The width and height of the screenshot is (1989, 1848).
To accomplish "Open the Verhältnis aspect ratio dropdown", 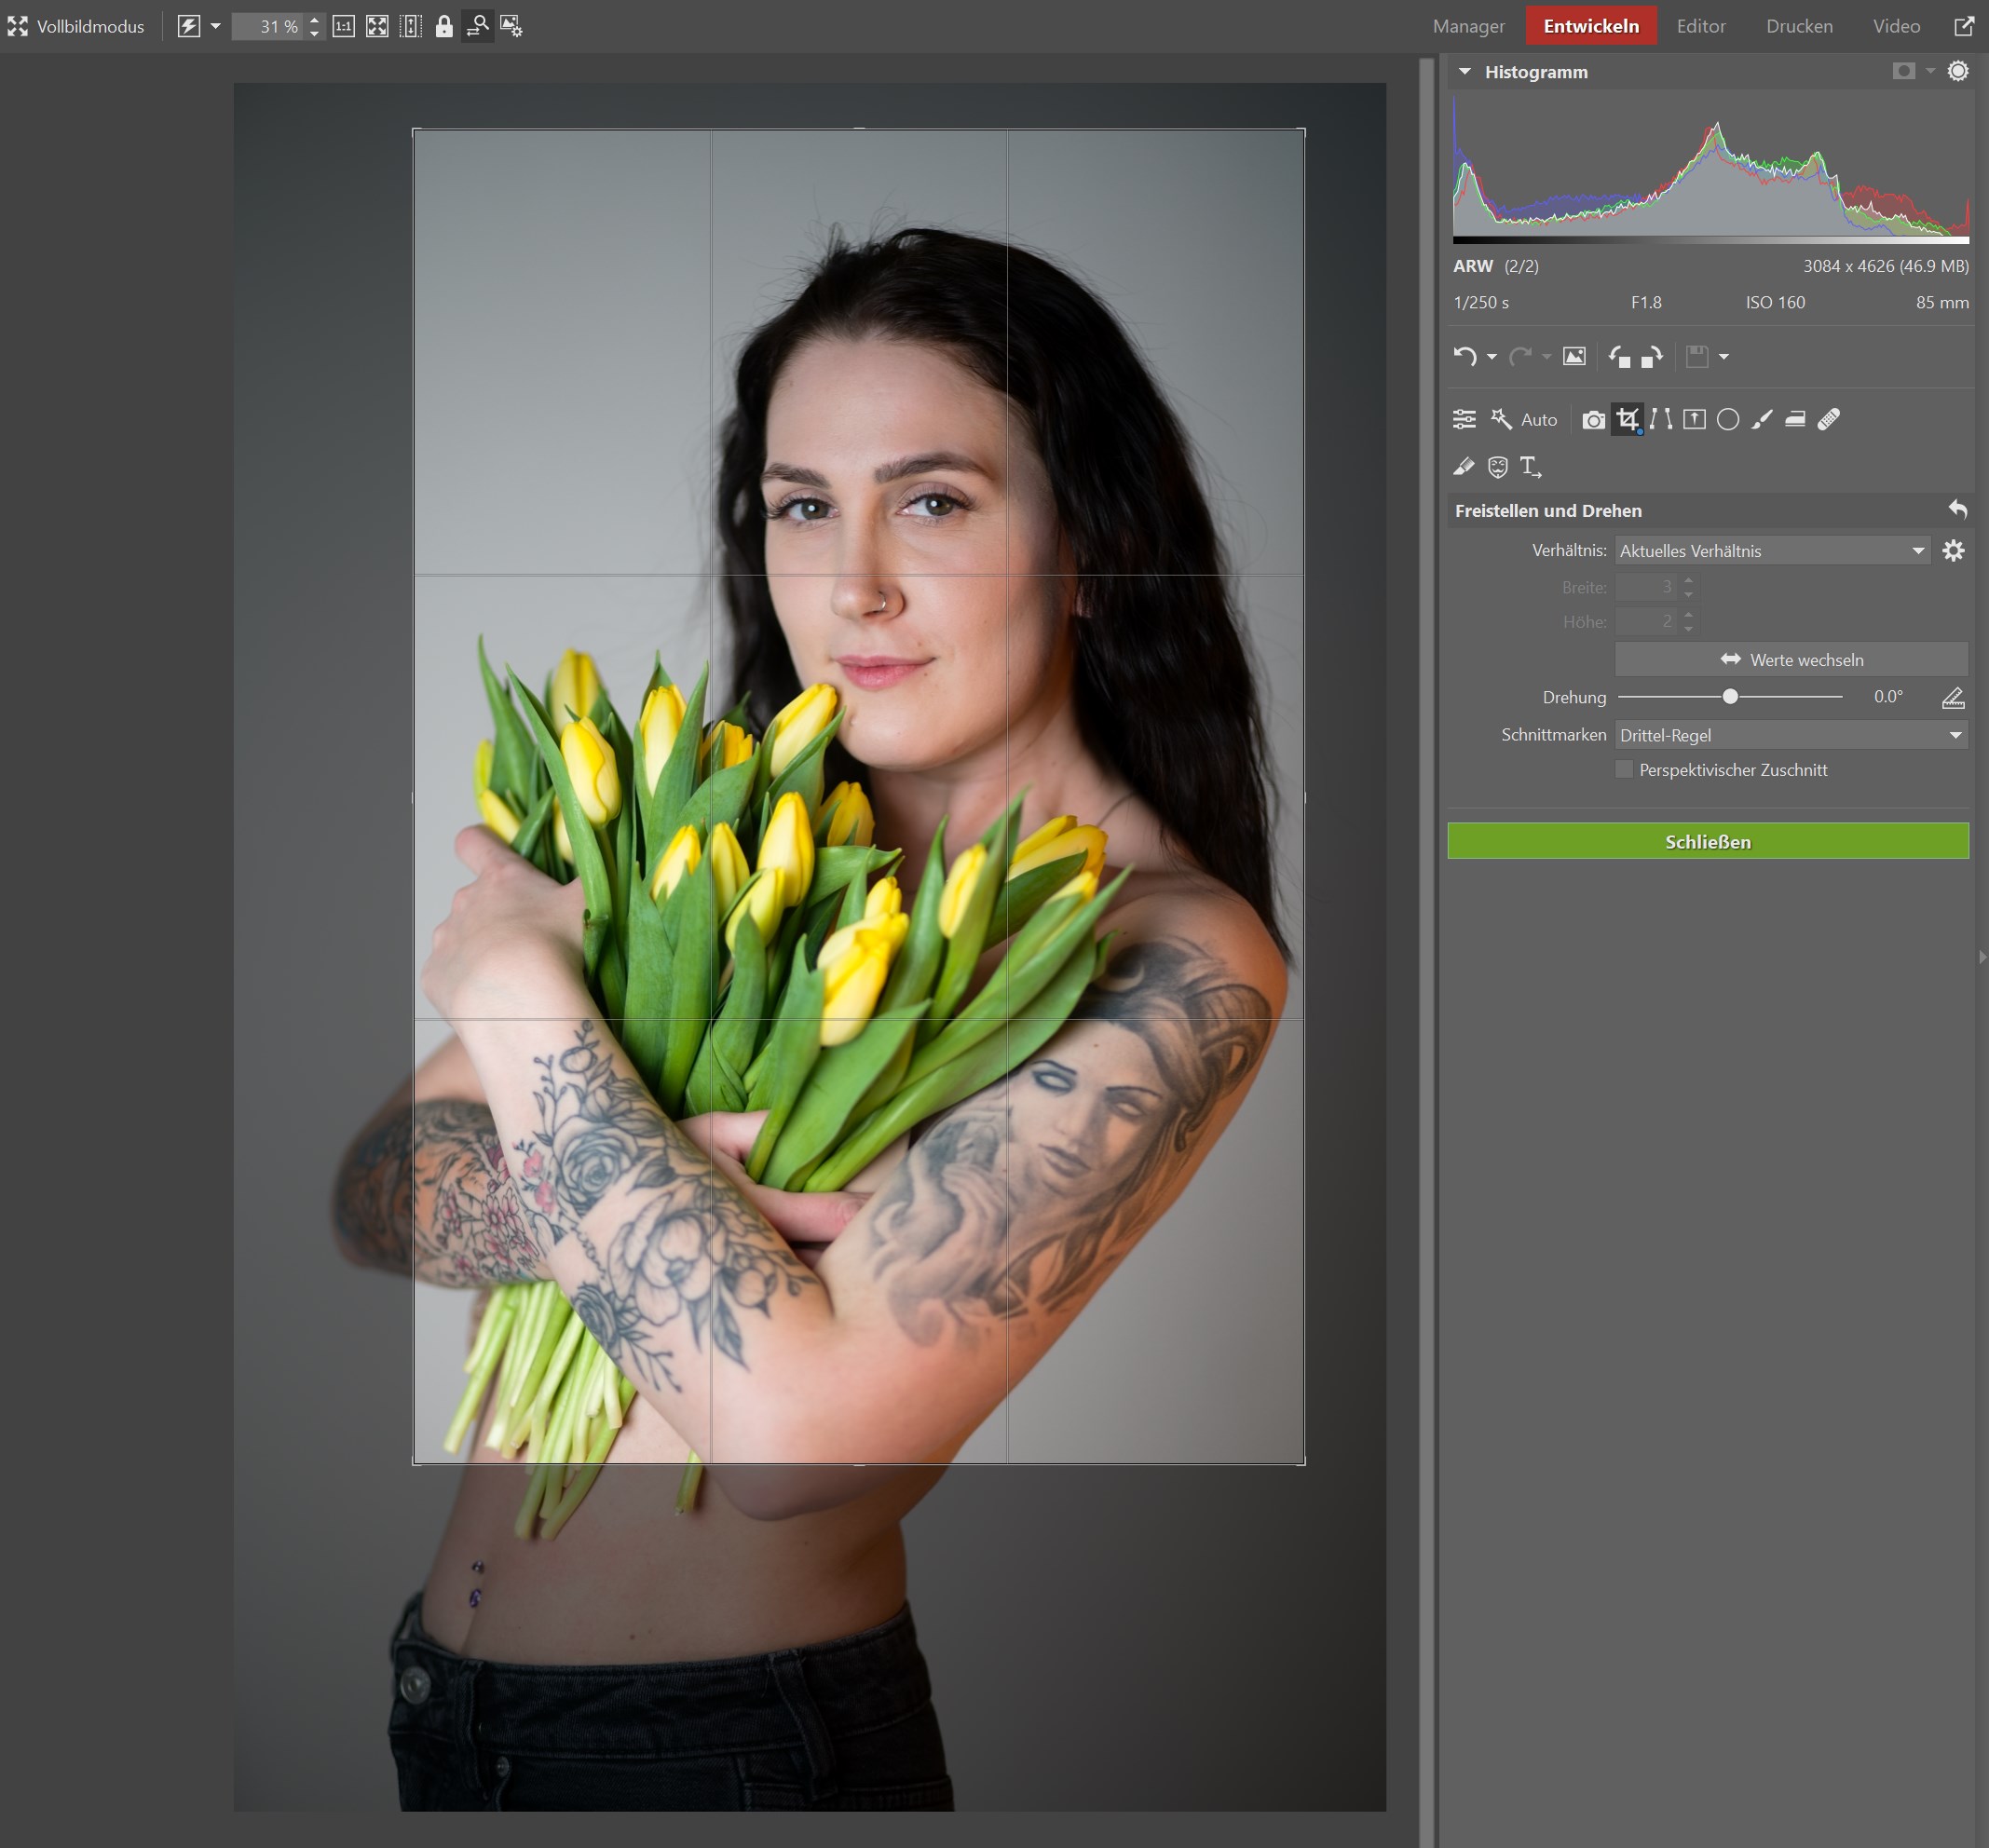I will [x=1771, y=550].
